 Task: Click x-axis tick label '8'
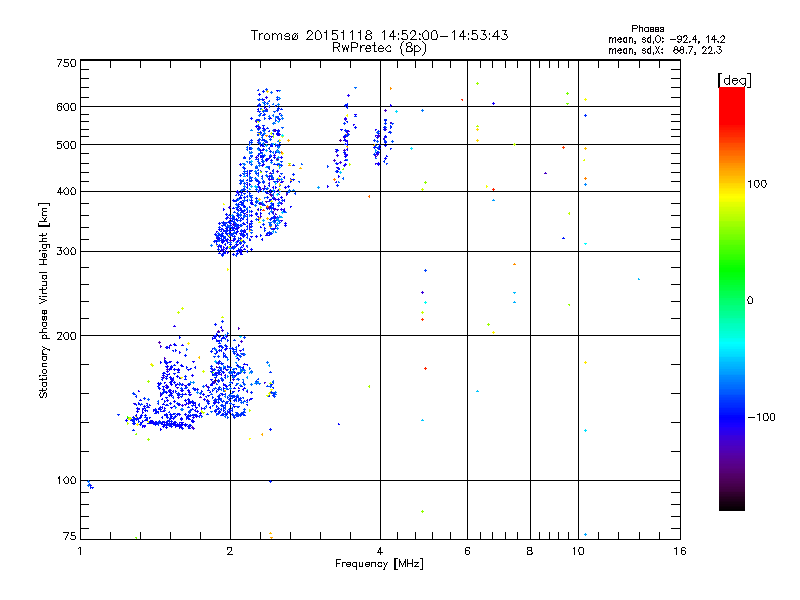530,551
